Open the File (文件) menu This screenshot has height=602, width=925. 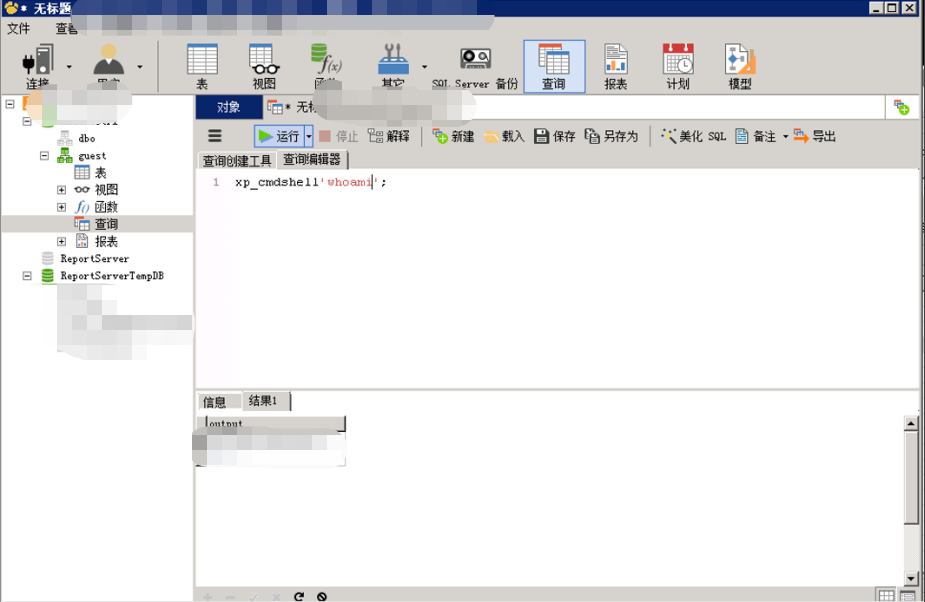tap(19, 28)
